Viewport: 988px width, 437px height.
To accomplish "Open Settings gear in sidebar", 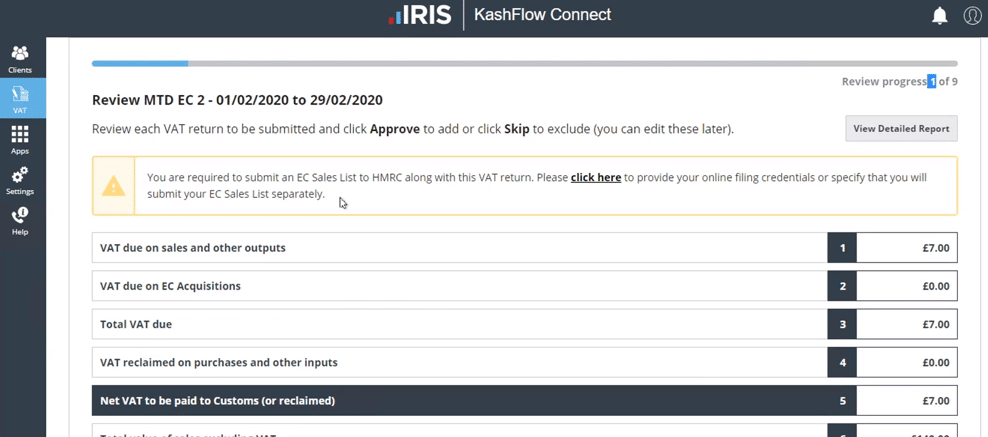I will [x=20, y=180].
